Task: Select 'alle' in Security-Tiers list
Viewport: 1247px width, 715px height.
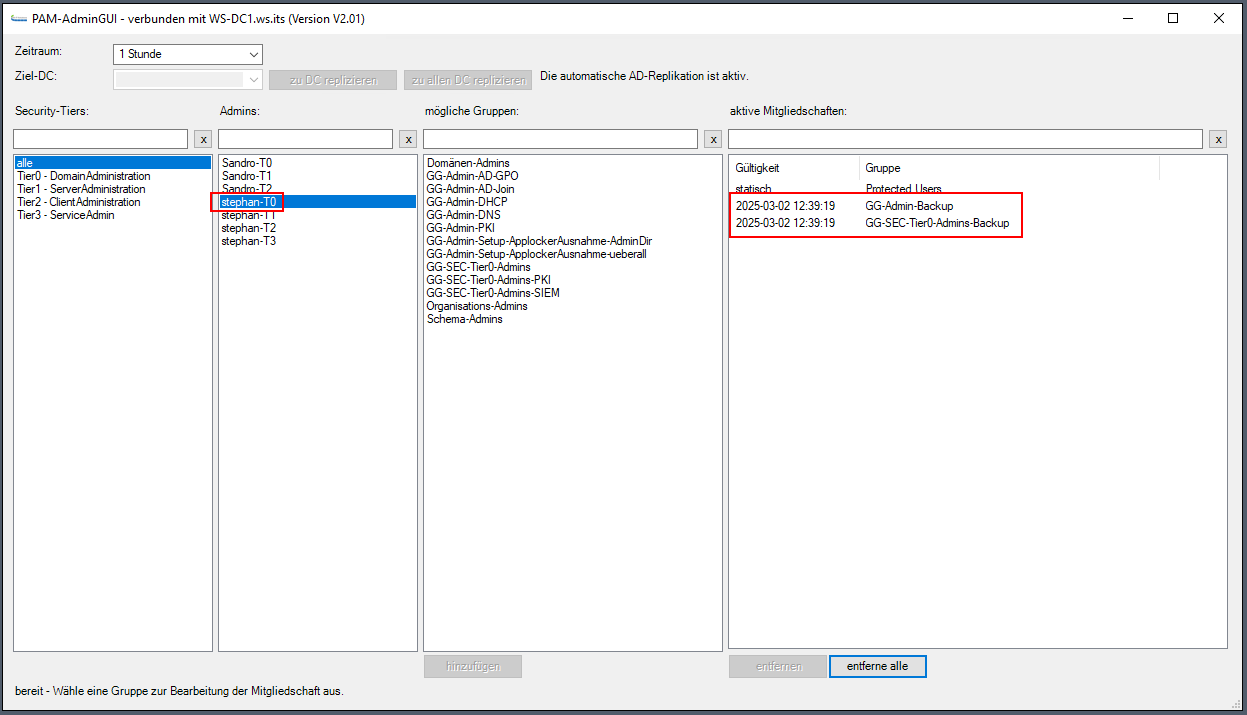Action: (x=113, y=162)
